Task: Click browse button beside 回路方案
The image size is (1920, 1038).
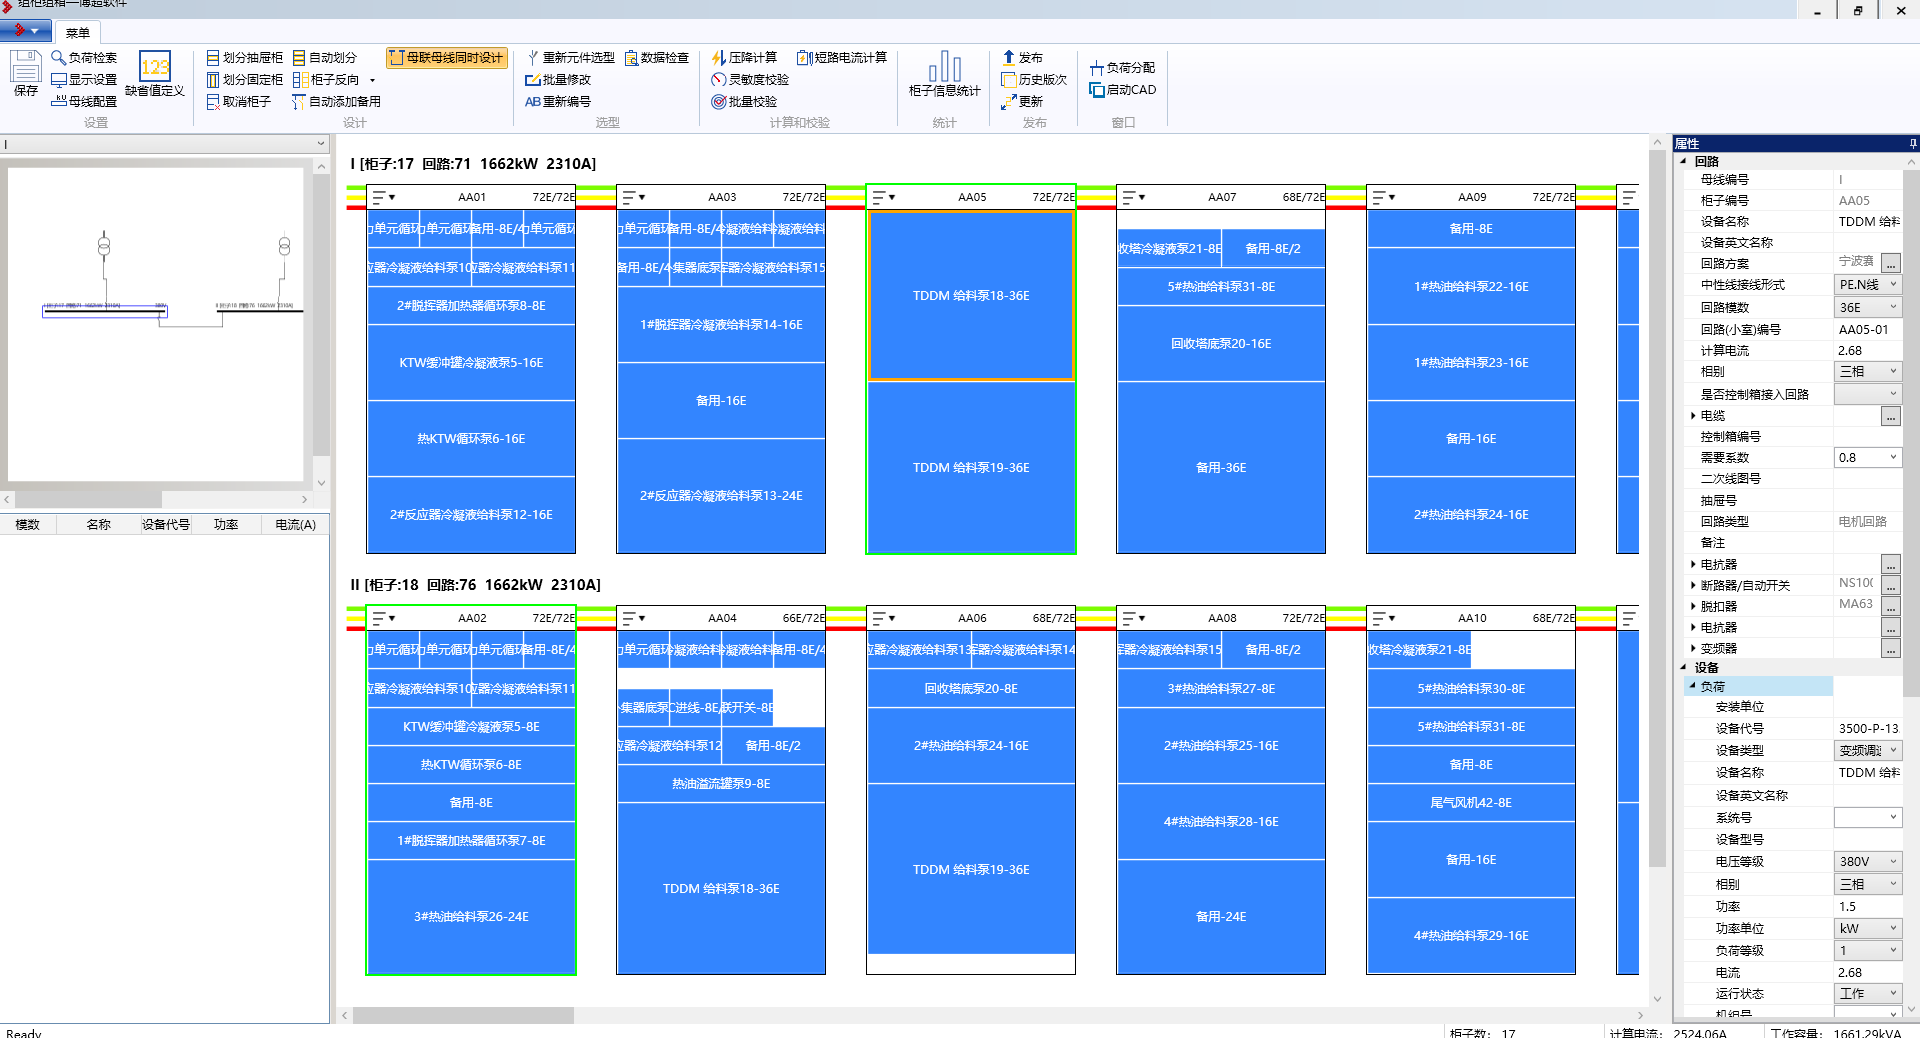Action: coord(1890,264)
